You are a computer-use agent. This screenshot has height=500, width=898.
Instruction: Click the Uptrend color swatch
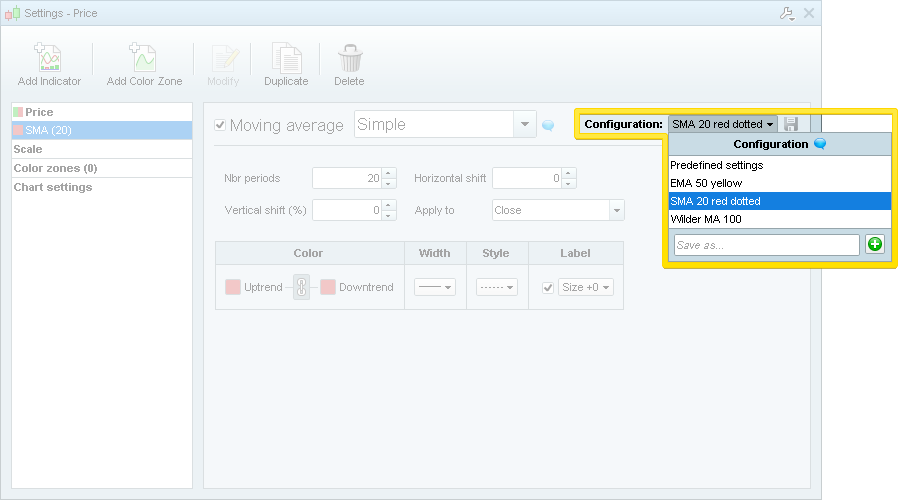(x=233, y=287)
